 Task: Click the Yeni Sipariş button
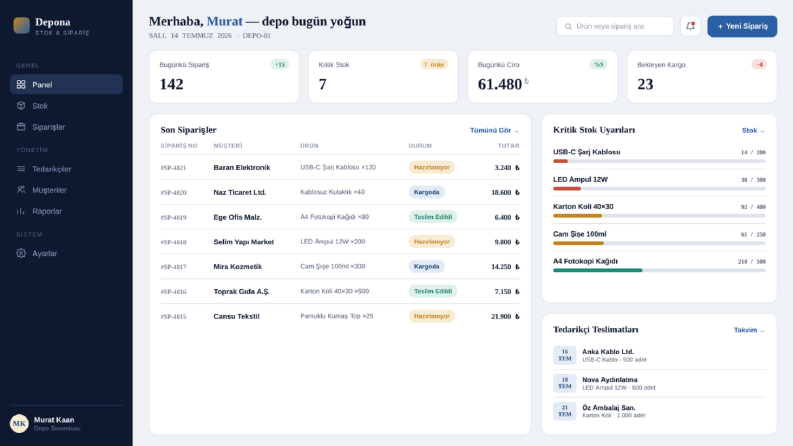click(x=742, y=26)
